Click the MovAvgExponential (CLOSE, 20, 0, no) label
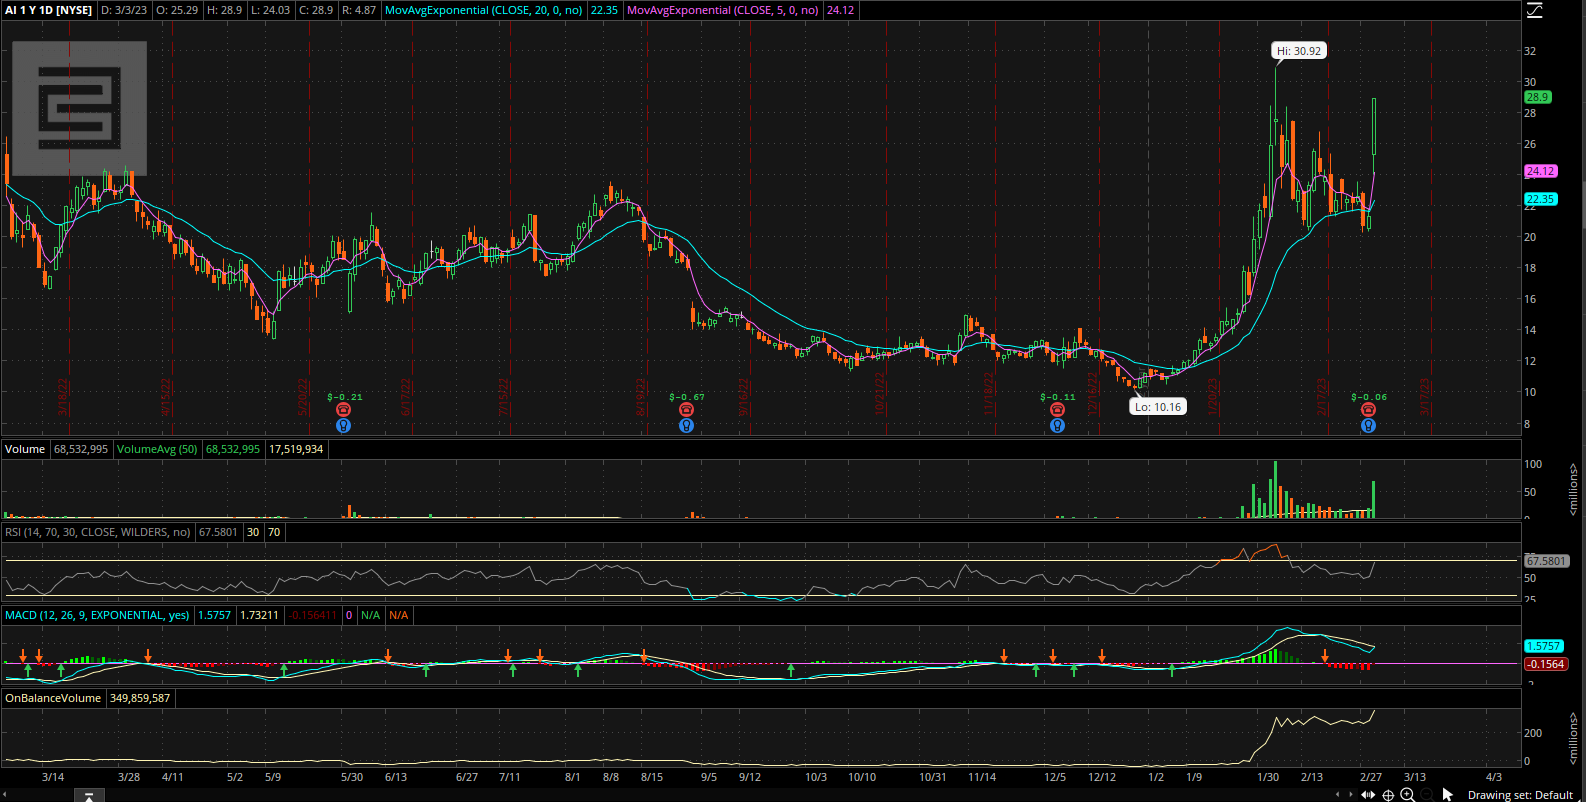Image resolution: width=1586 pixels, height=802 pixels. 484,10
